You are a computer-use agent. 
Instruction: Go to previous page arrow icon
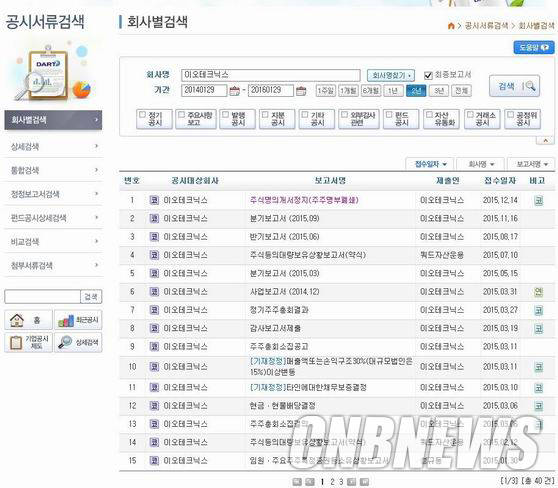tap(310, 482)
